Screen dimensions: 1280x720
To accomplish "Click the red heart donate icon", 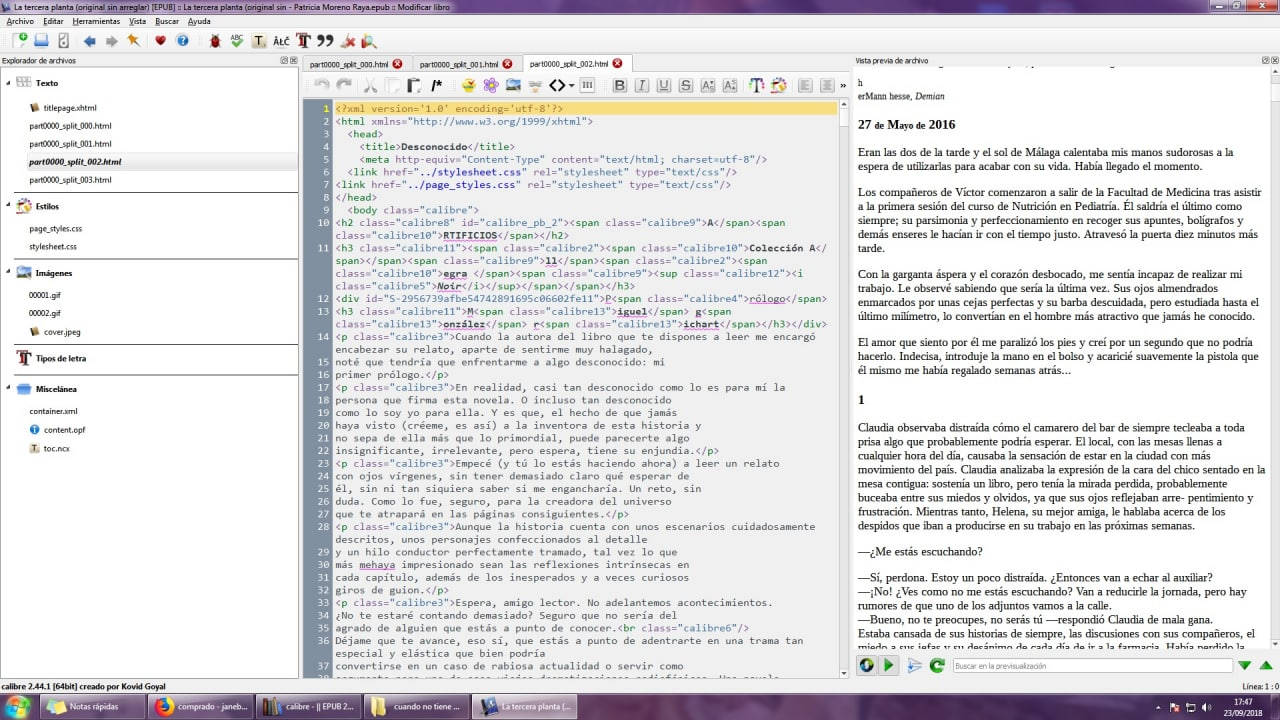I will pos(160,41).
